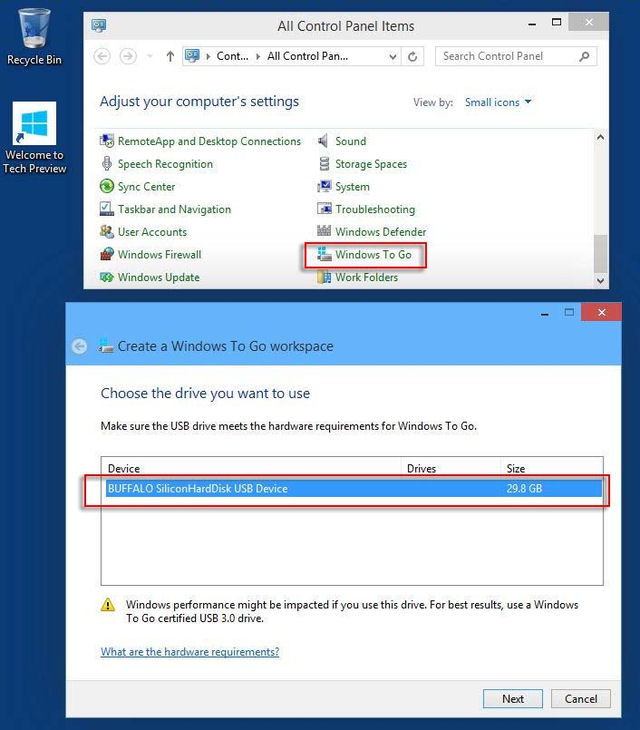Click the System computer icon
The height and width of the screenshot is (730, 640).
(324, 186)
